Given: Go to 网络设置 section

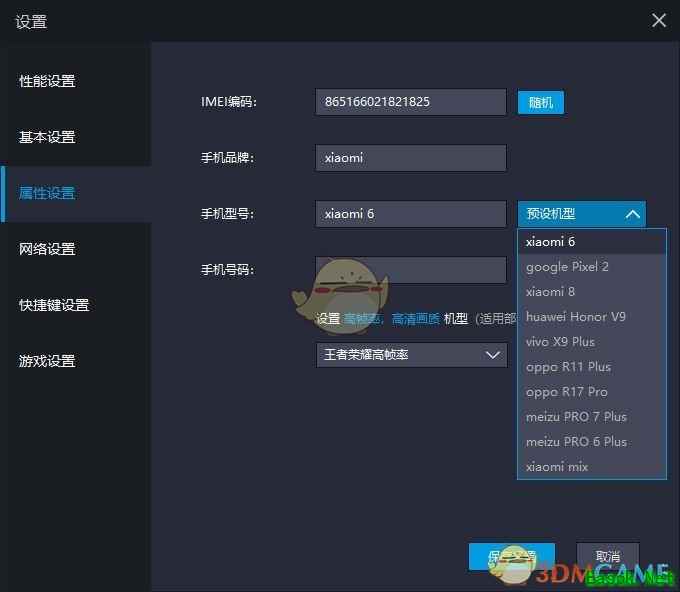Looking at the screenshot, I should tap(48, 249).
